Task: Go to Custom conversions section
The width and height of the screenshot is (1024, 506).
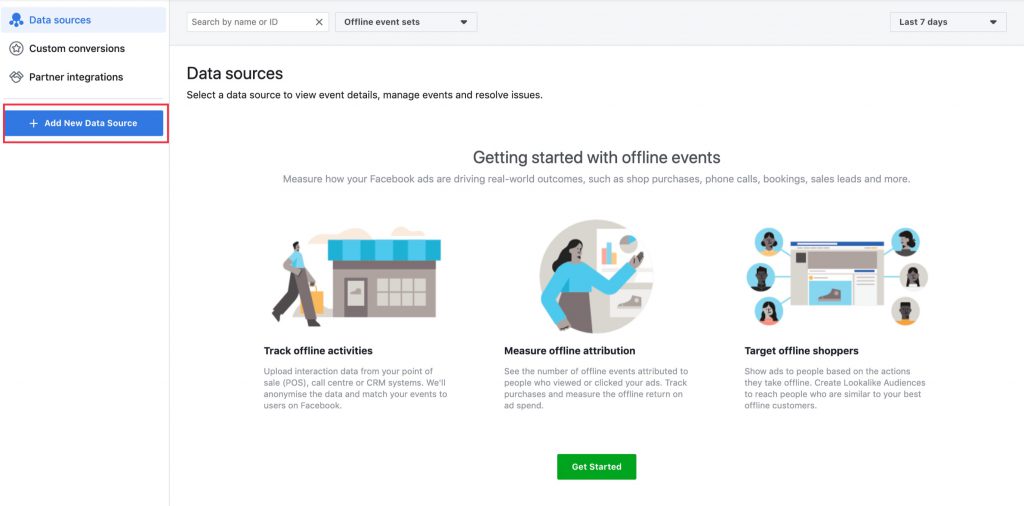Action: [77, 48]
